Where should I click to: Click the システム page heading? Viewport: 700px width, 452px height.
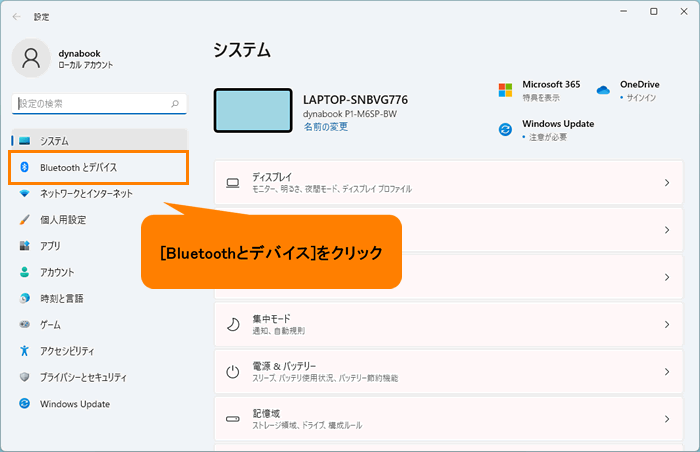pyautogui.click(x=242, y=50)
